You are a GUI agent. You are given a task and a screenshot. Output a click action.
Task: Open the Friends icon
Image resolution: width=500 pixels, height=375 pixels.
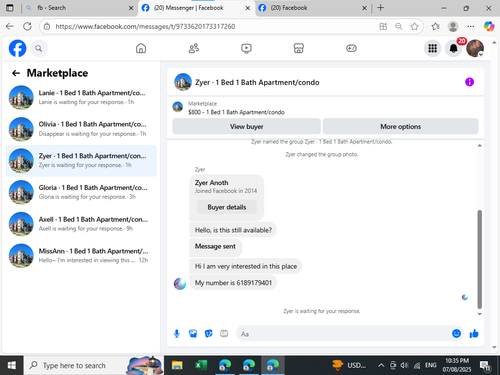(194, 49)
